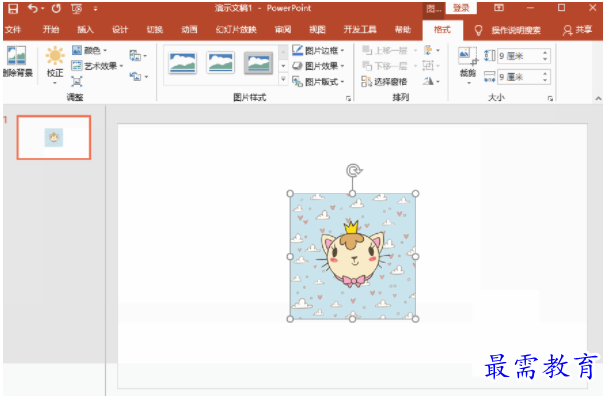This screenshot has height=398, width=606.
Task: Start the slideshow from the quick-access icon
Action: [77, 9]
